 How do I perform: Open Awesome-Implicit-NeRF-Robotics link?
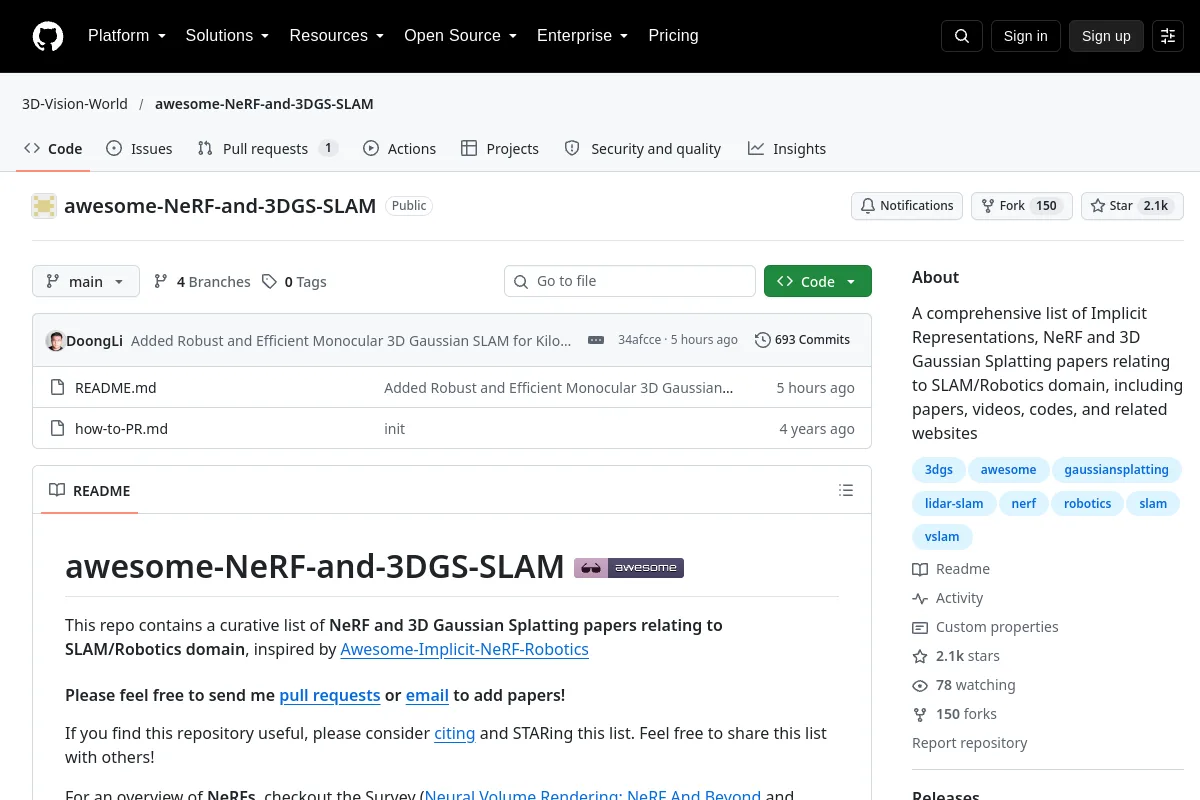(x=464, y=649)
